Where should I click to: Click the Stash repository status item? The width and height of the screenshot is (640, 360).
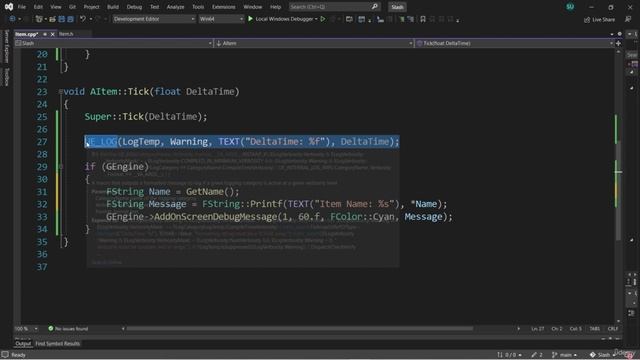tap(601, 355)
